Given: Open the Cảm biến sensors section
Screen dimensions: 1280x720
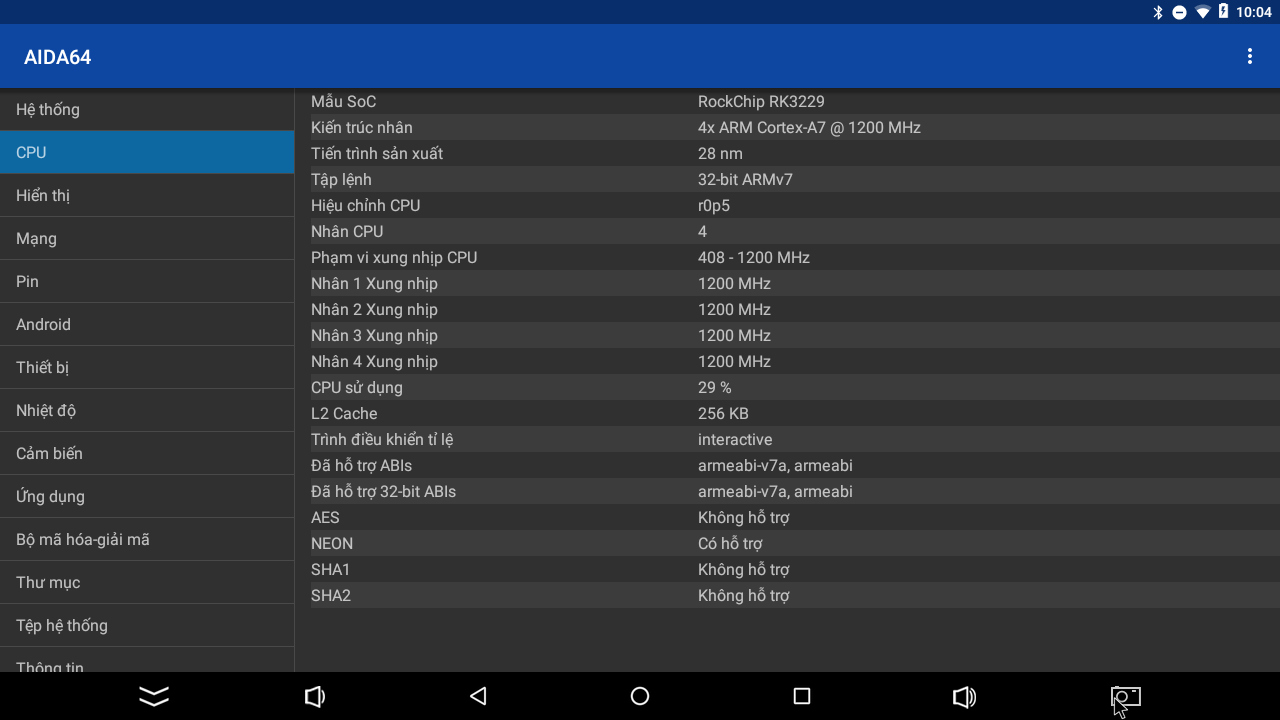Looking at the screenshot, I should tap(147, 454).
